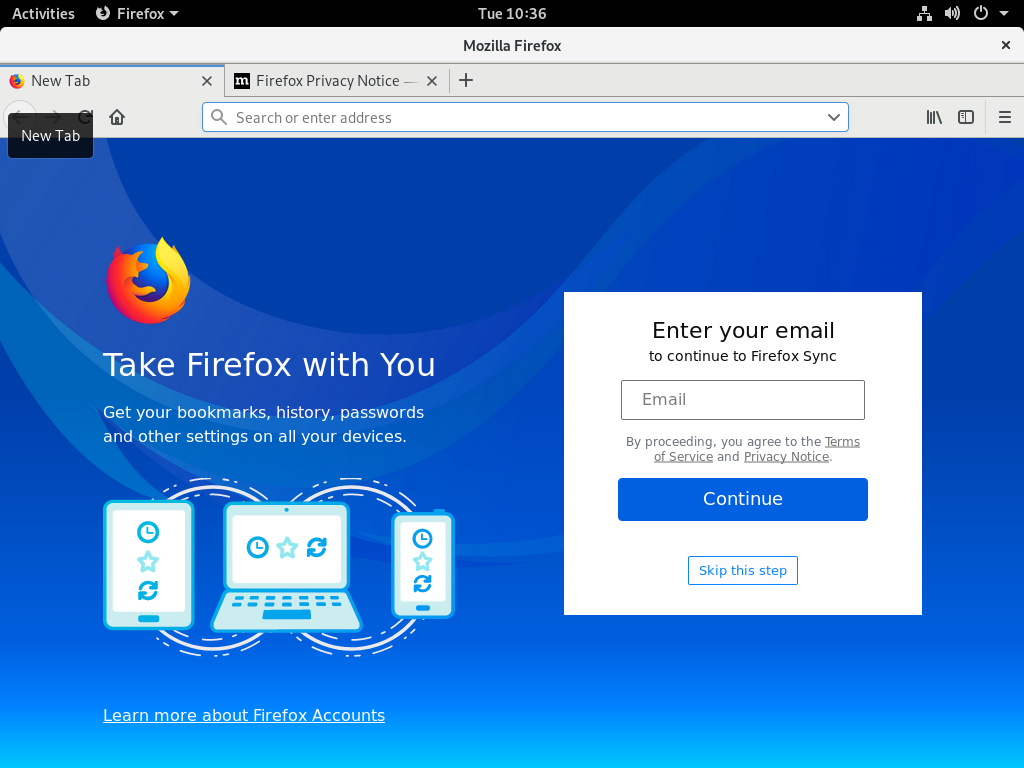1024x768 pixels.
Task: Open the Activities overview
Action: tap(43, 13)
